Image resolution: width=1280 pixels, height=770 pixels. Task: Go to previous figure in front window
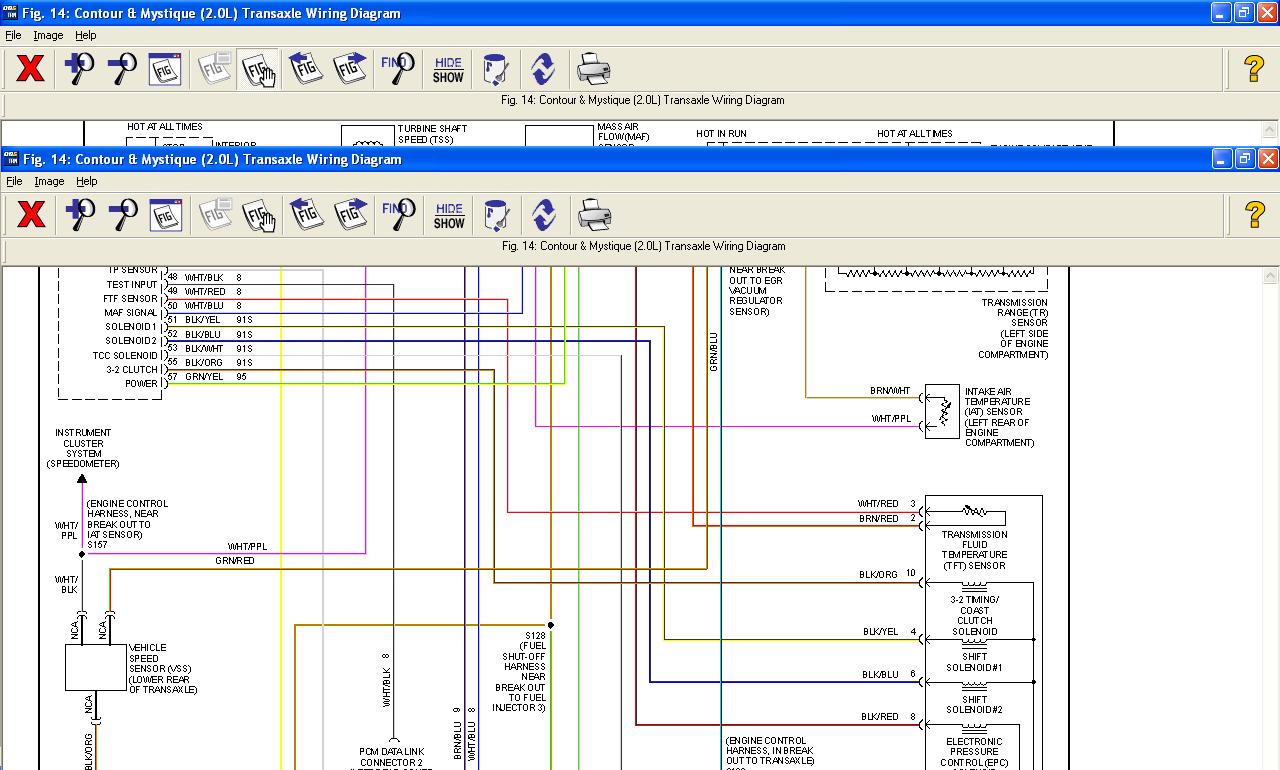[x=306, y=215]
